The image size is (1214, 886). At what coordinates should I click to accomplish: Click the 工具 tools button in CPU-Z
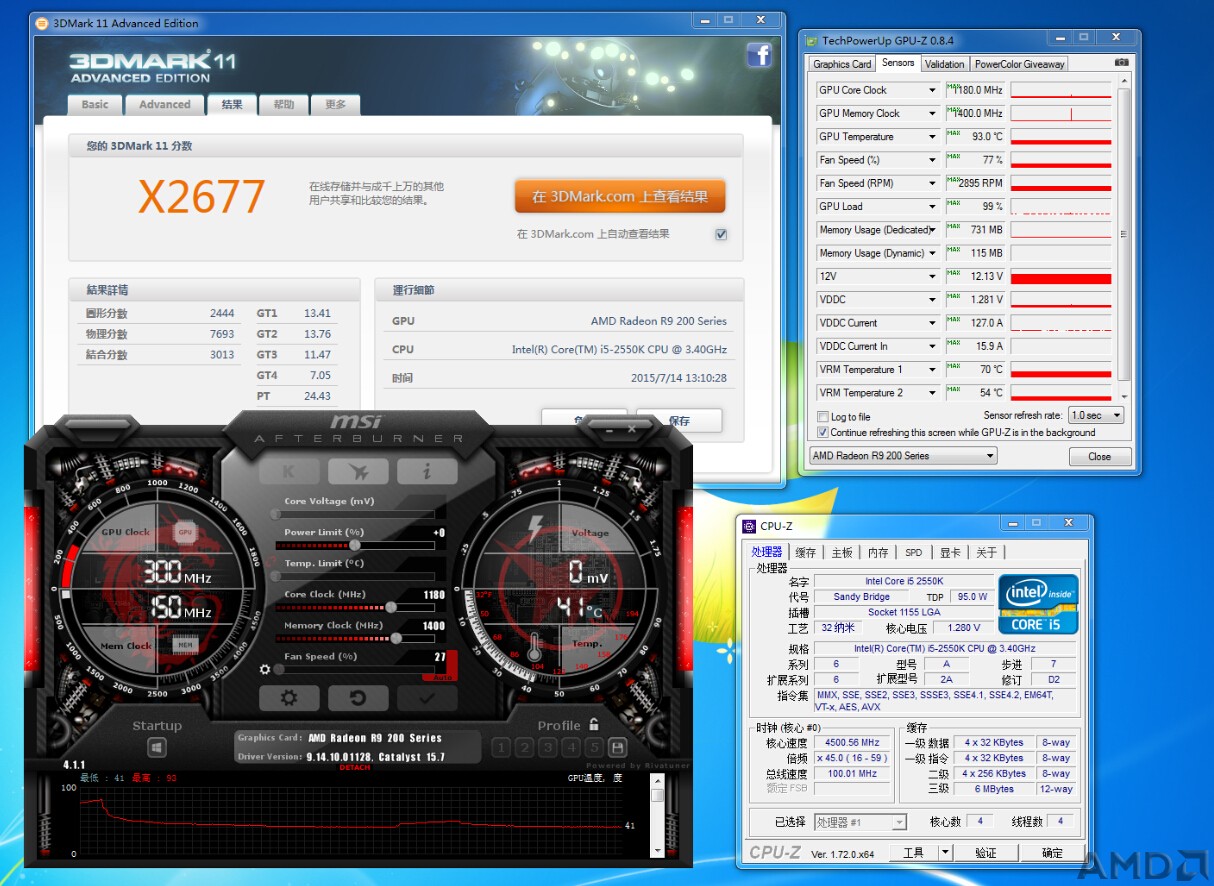click(914, 853)
